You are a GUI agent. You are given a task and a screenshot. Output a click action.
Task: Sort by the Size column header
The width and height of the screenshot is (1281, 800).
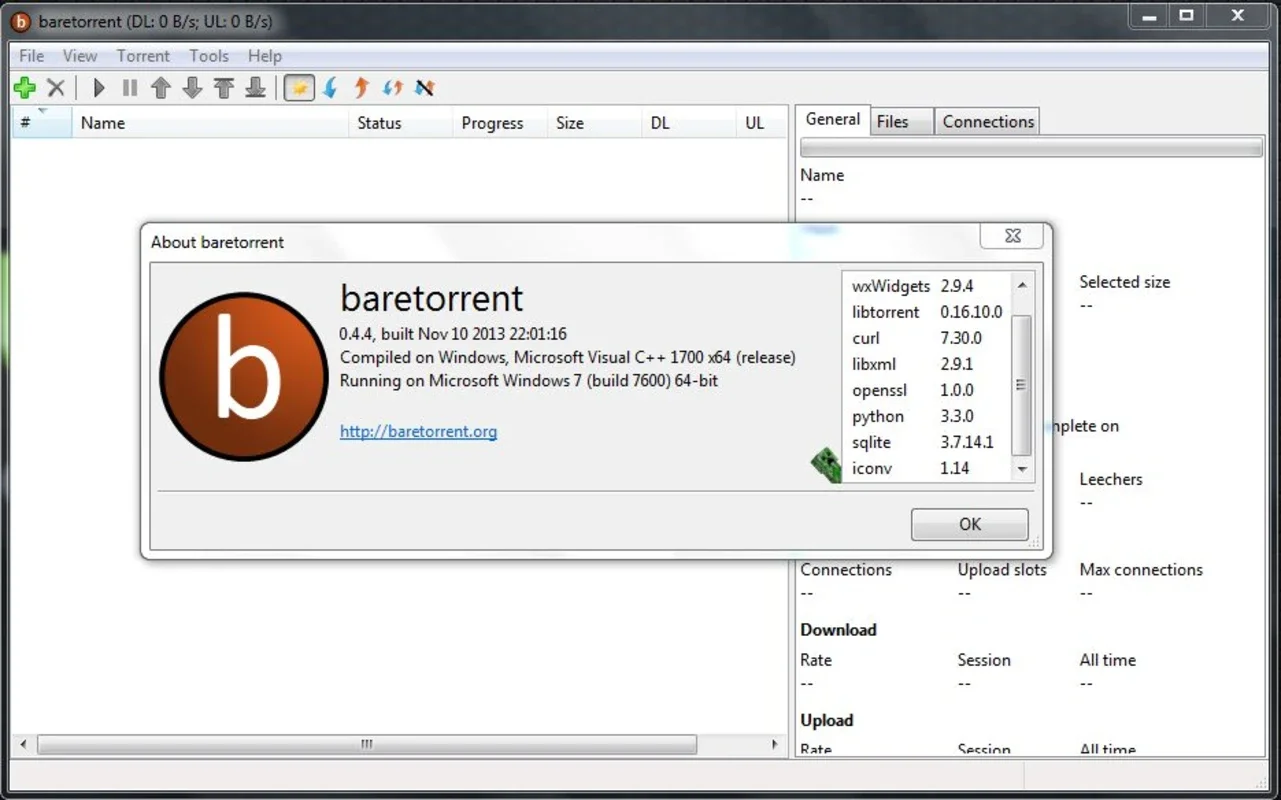pyautogui.click(x=594, y=123)
